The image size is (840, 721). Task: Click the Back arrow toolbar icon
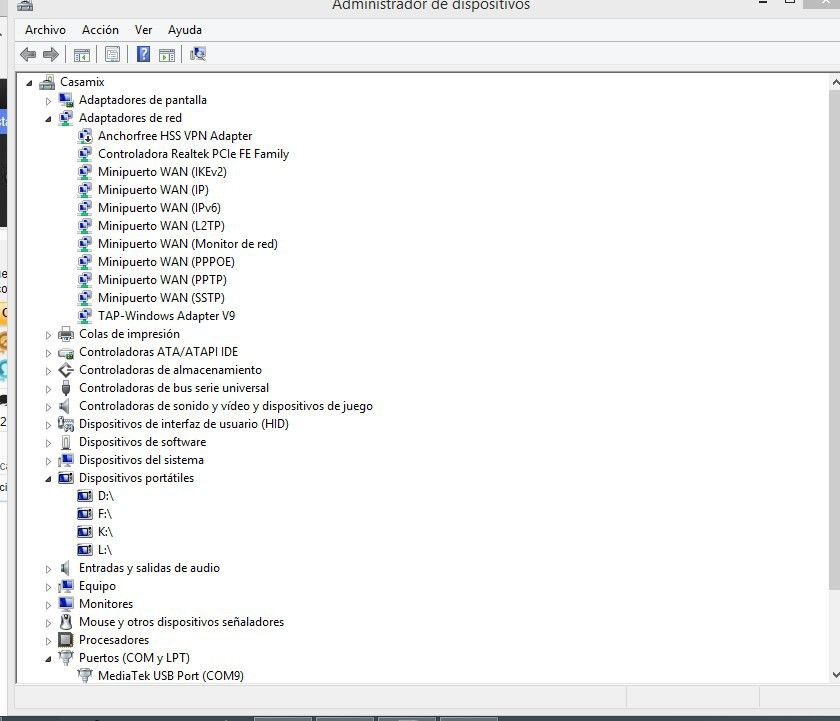(28, 54)
